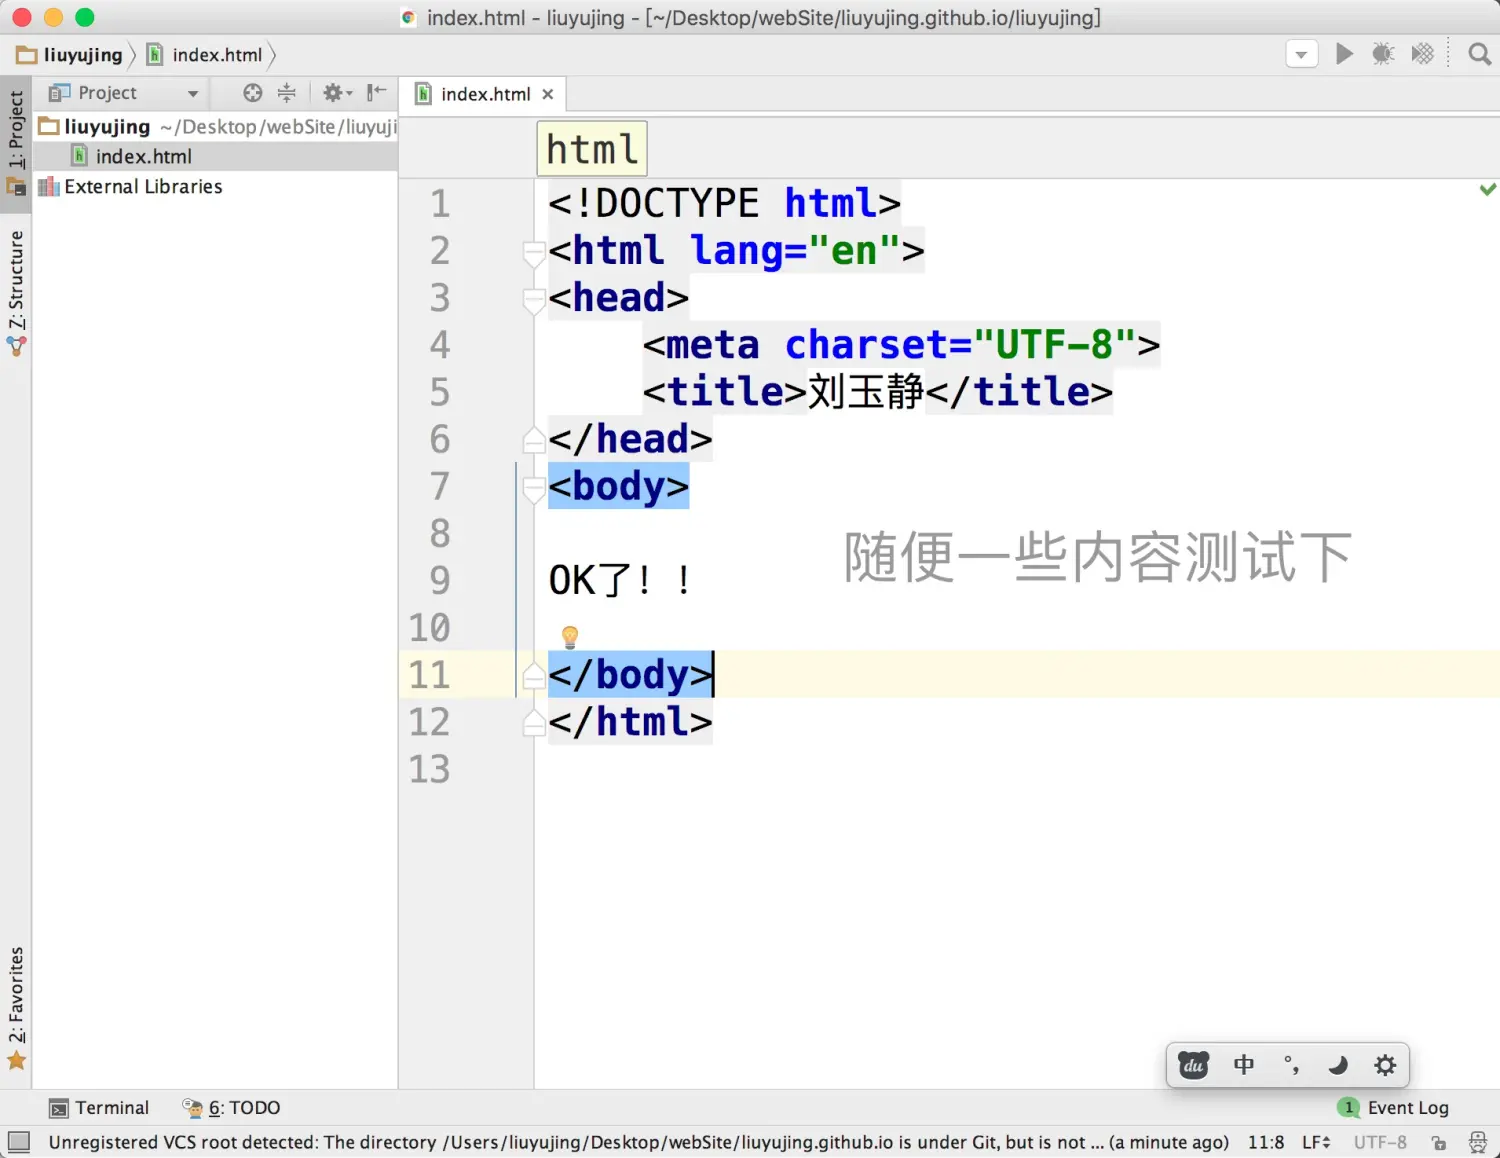Click the opening body tag in editor
1500x1158 pixels.
coord(618,487)
